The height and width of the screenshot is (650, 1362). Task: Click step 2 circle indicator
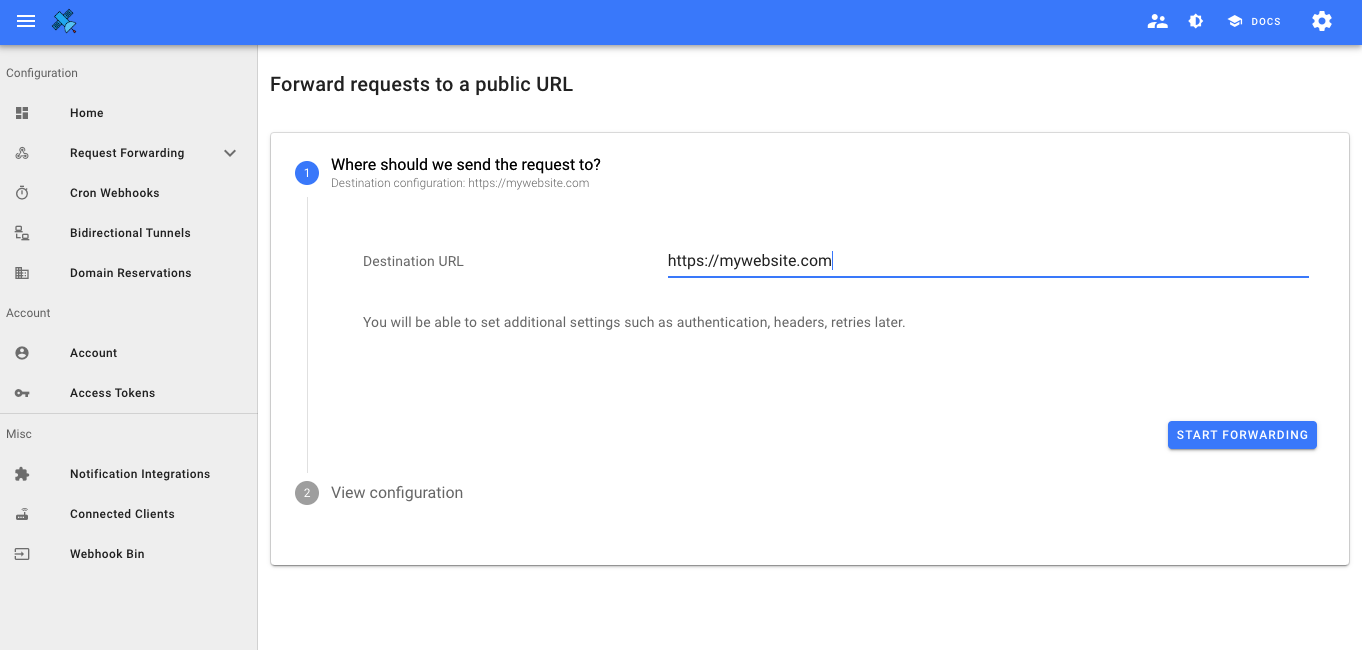click(307, 492)
